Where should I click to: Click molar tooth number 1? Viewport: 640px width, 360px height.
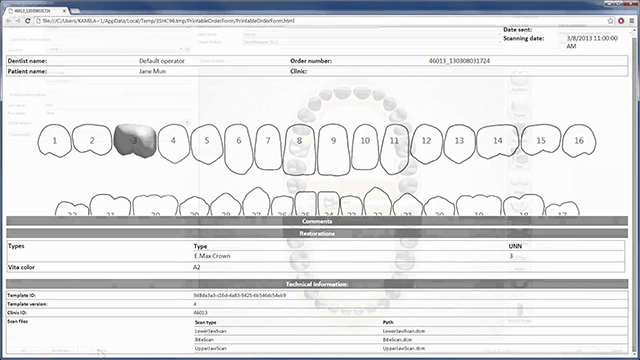point(55,141)
